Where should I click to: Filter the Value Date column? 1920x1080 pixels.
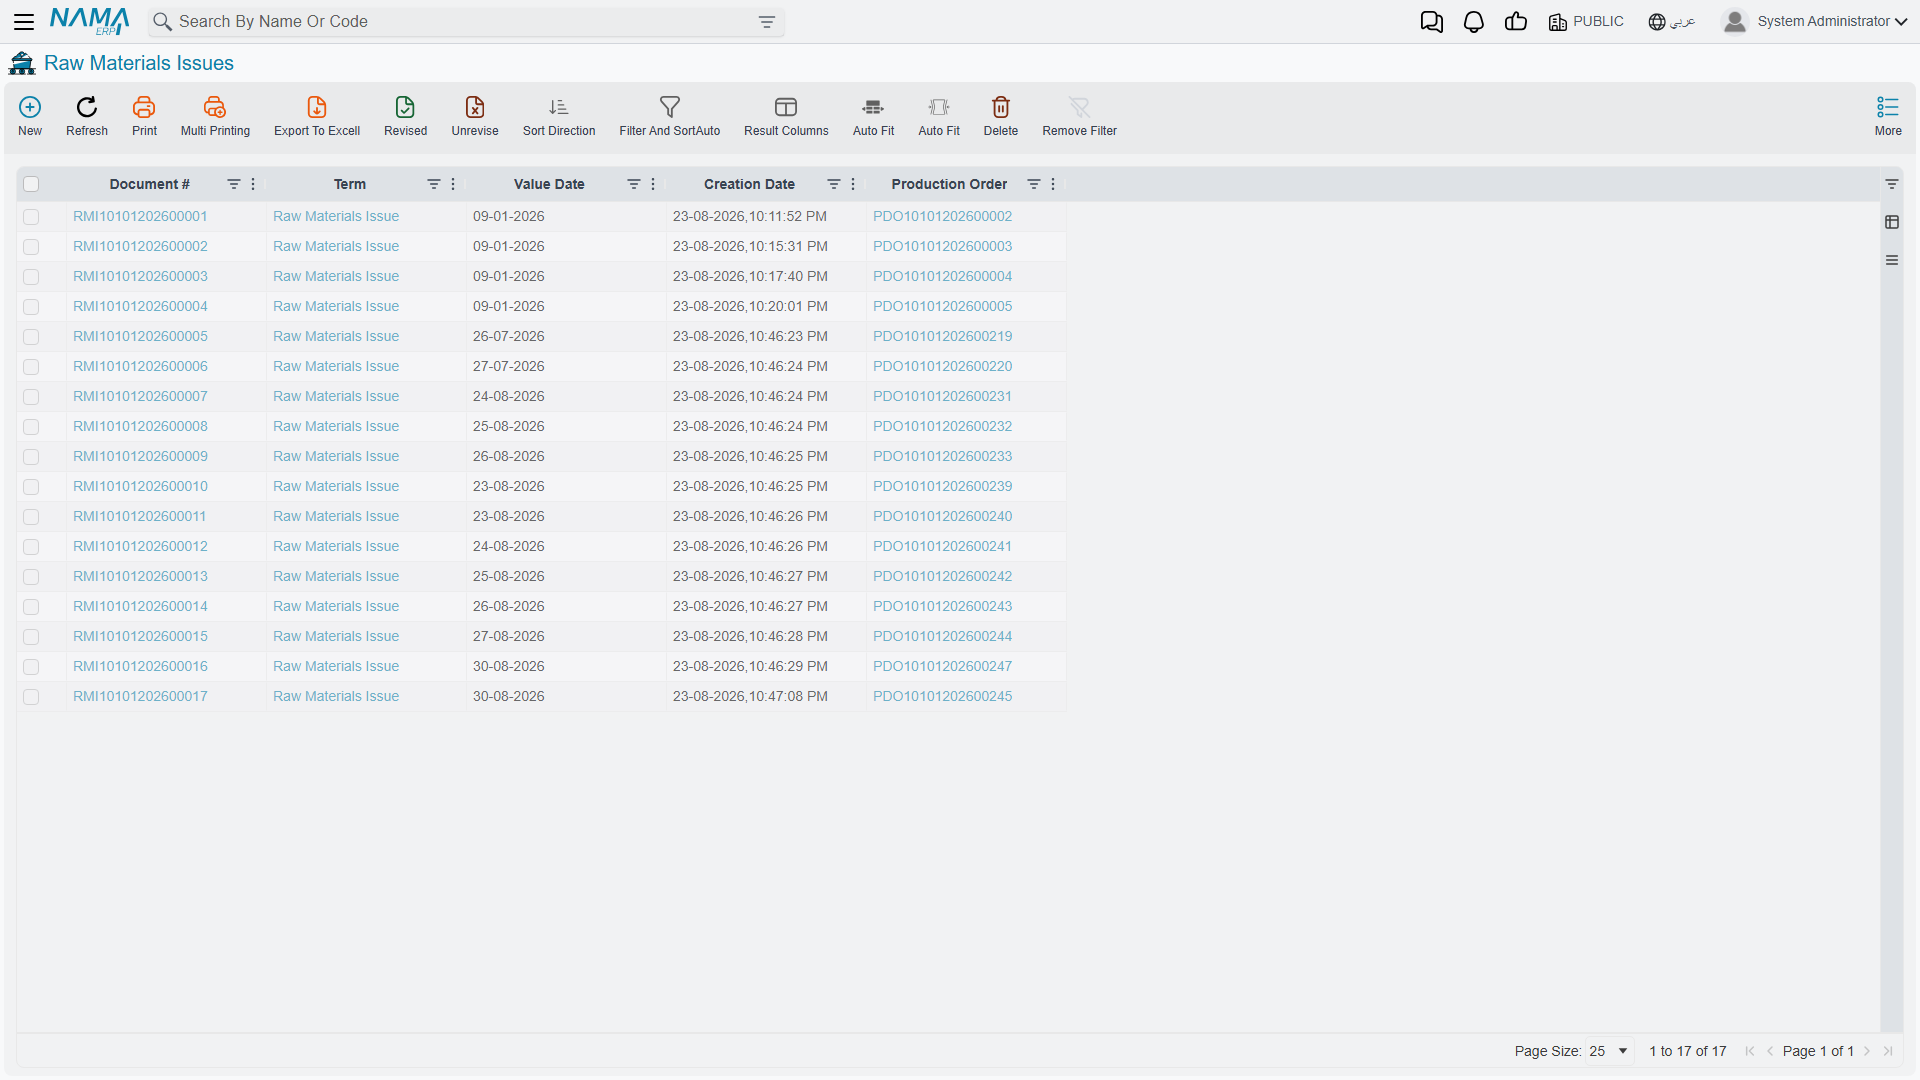634,184
